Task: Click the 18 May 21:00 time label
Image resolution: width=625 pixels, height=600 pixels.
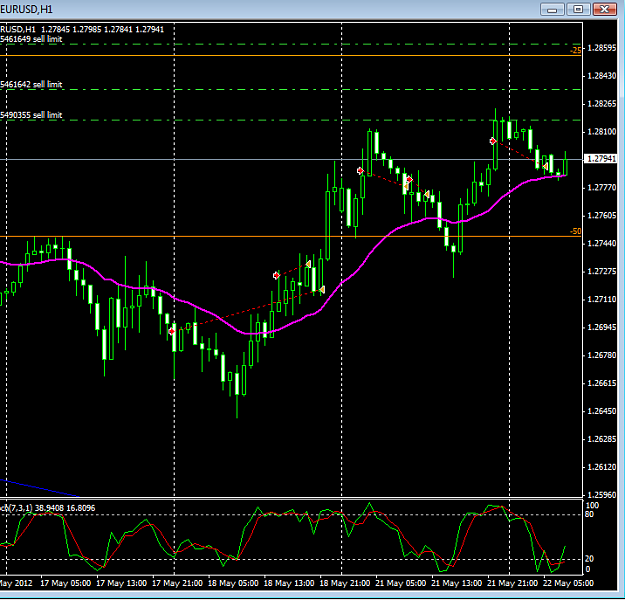Action: (x=345, y=583)
